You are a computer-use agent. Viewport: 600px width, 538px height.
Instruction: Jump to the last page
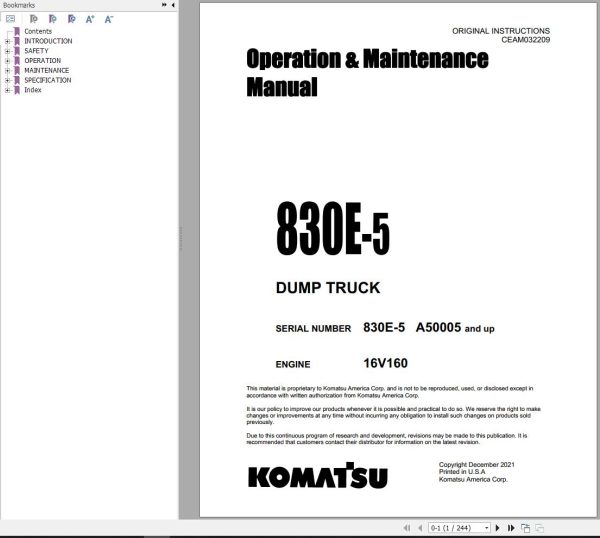click(511, 528)
